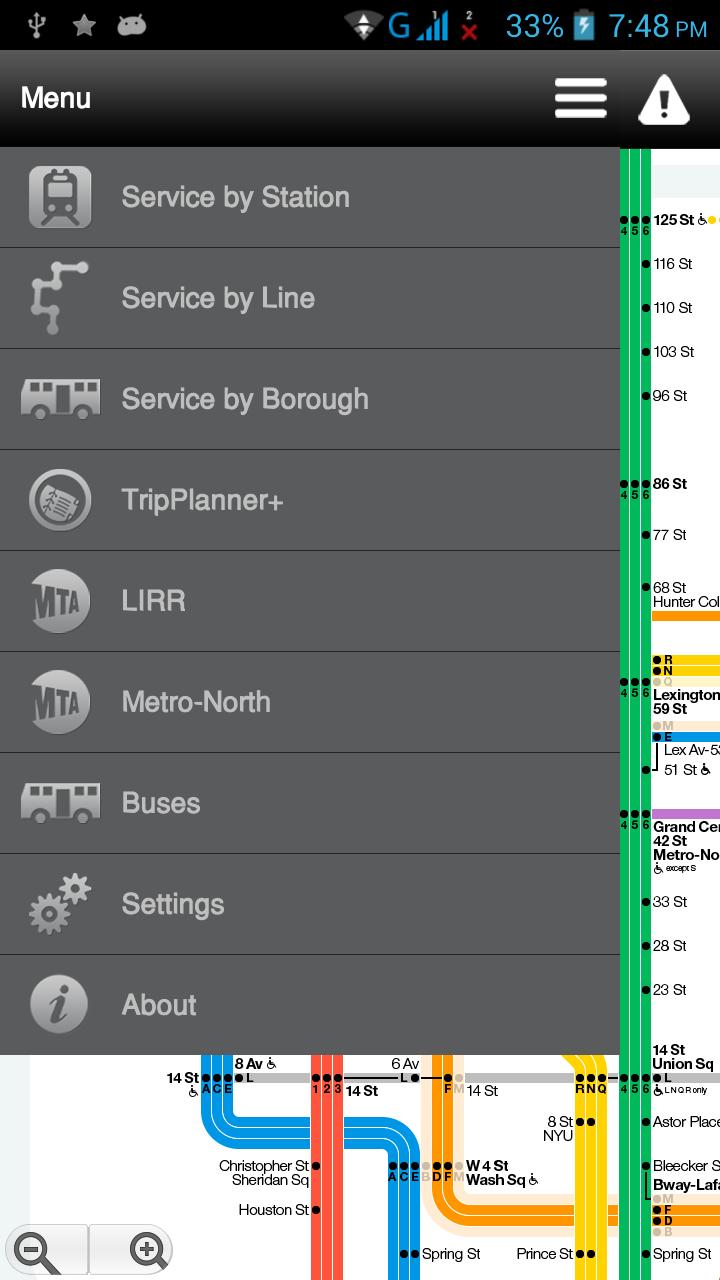Tap the train icon beside Service by Station
Viewport: 720px width, 1280px height.
[60, 197]
